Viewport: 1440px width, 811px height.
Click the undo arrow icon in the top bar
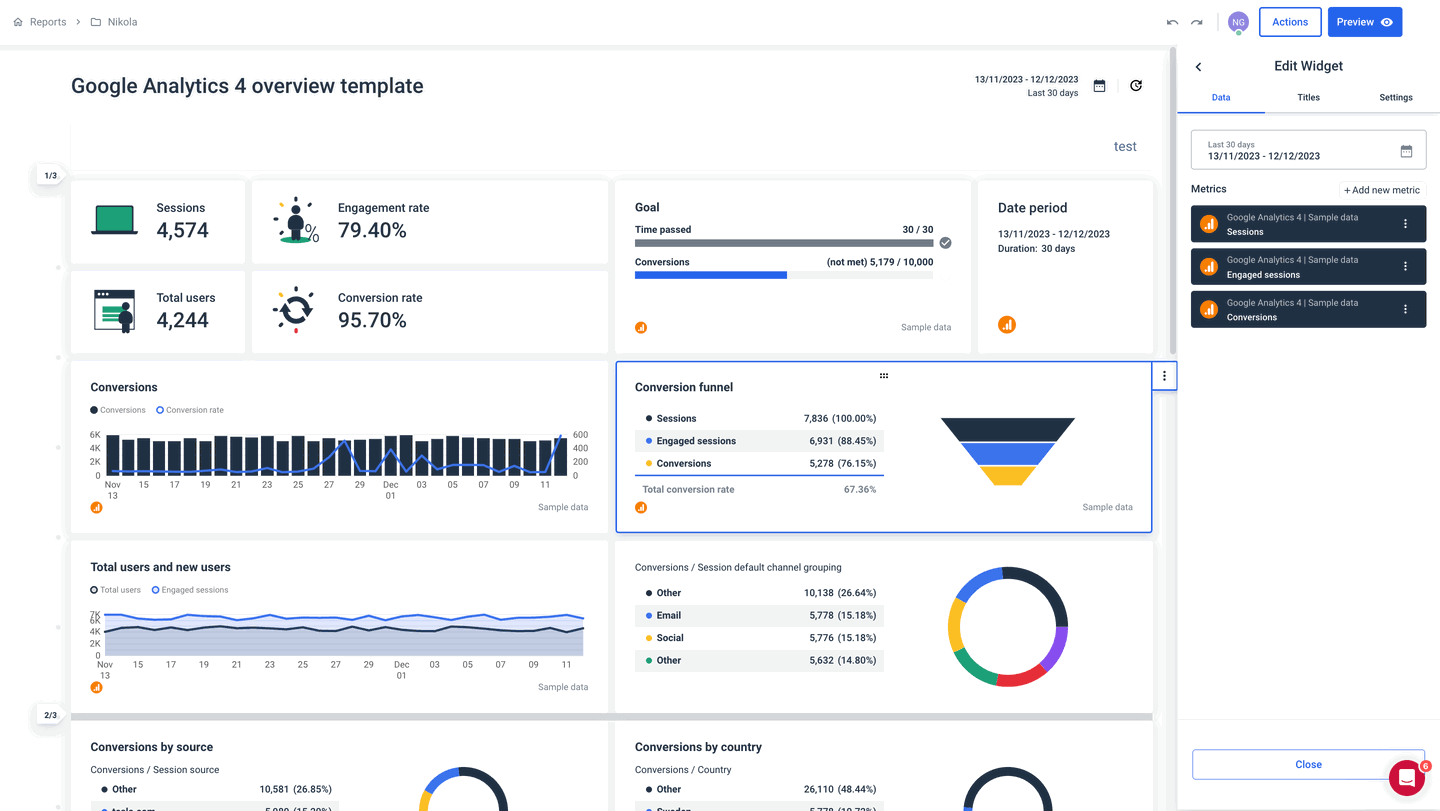pos(1170,21)
